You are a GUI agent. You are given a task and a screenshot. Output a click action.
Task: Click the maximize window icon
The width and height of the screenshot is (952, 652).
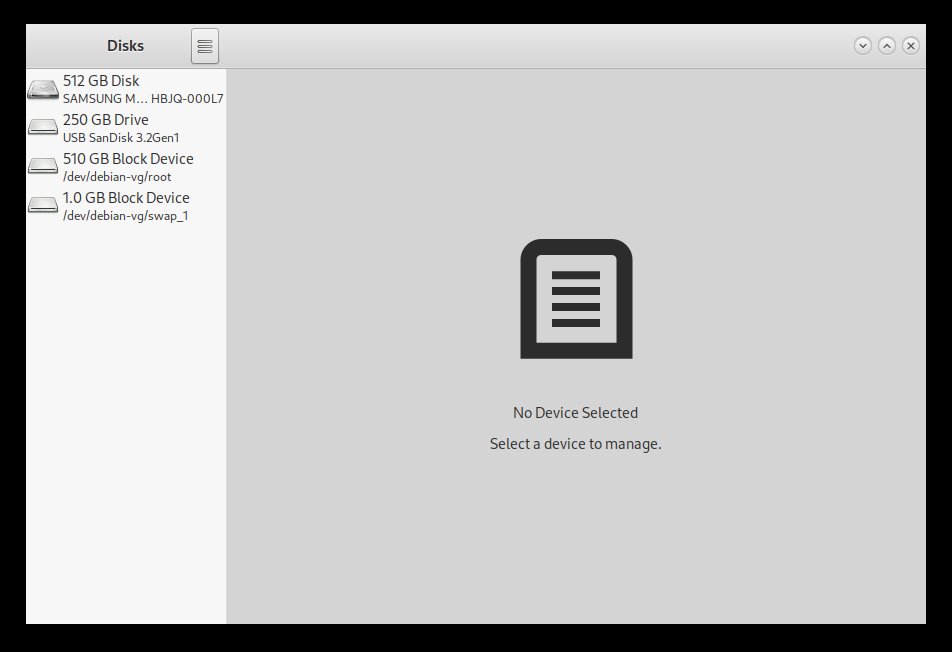pyautogui.click(x=886, y=45)
